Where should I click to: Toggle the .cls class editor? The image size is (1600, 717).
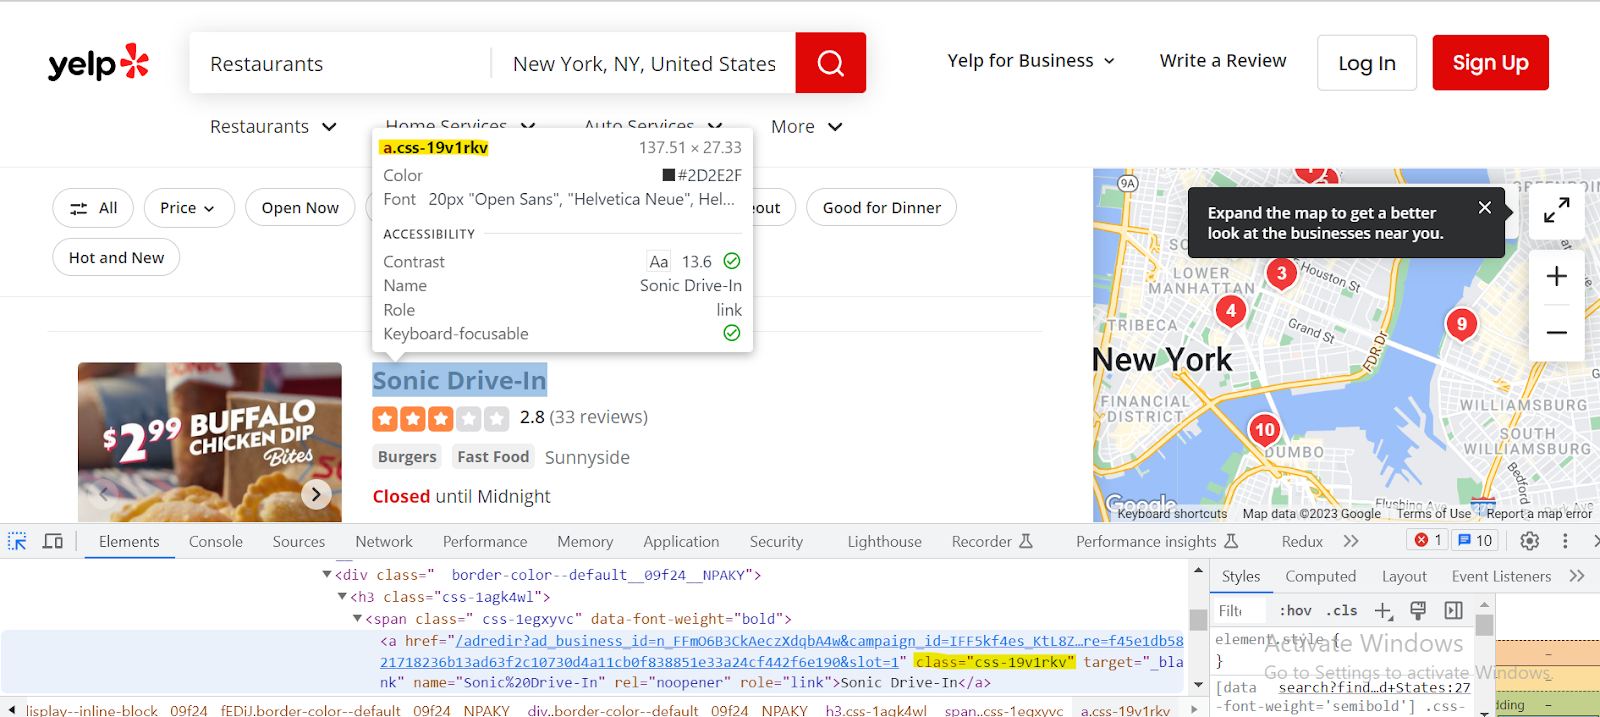[x=1341, y=610]
